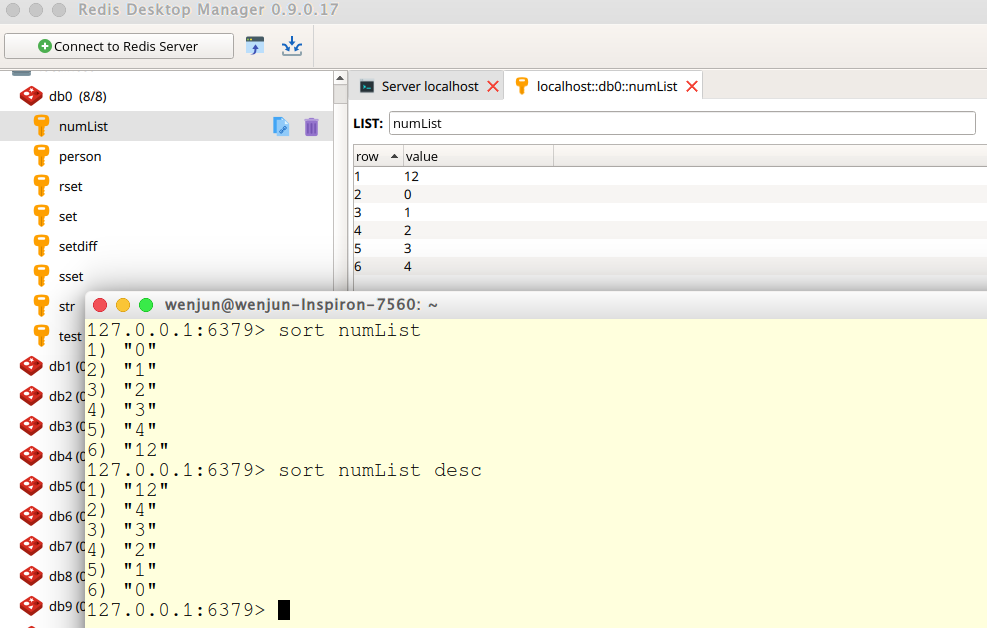The image size is (987, 628).
Task: Expand the db2 database node
Action: pyautogui.click(x=31, y=396)
